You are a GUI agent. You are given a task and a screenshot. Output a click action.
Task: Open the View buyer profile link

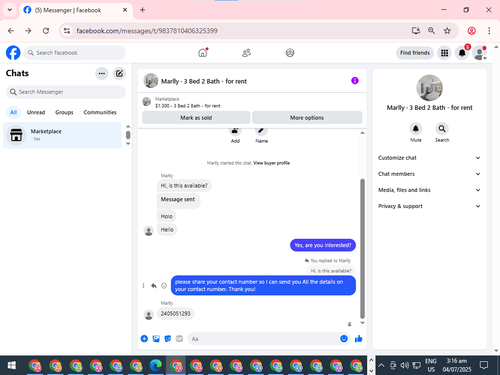coord(271,163)
